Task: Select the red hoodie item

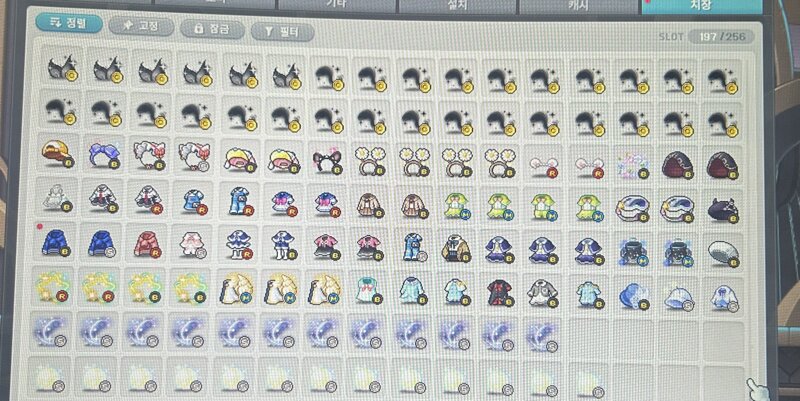Action: click(147, 244)
